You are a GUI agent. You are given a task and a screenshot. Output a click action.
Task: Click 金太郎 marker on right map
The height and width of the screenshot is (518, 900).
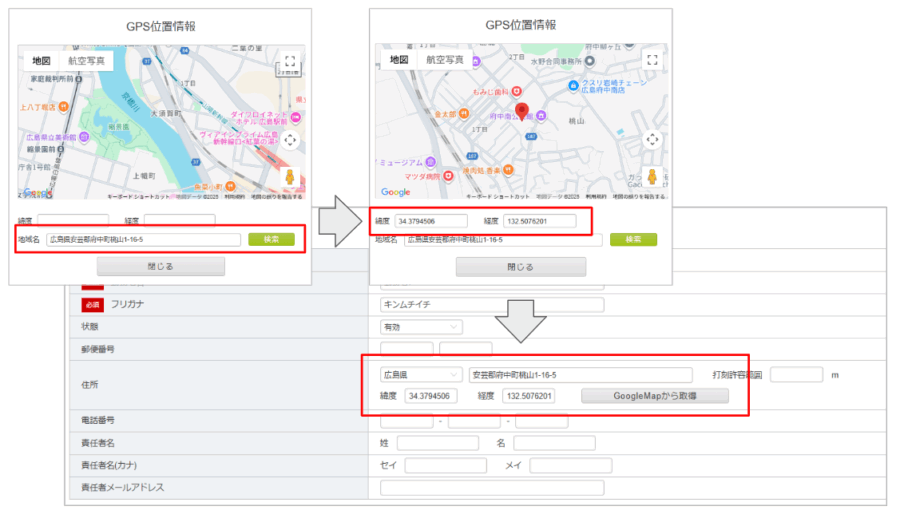tap(464, 113)
